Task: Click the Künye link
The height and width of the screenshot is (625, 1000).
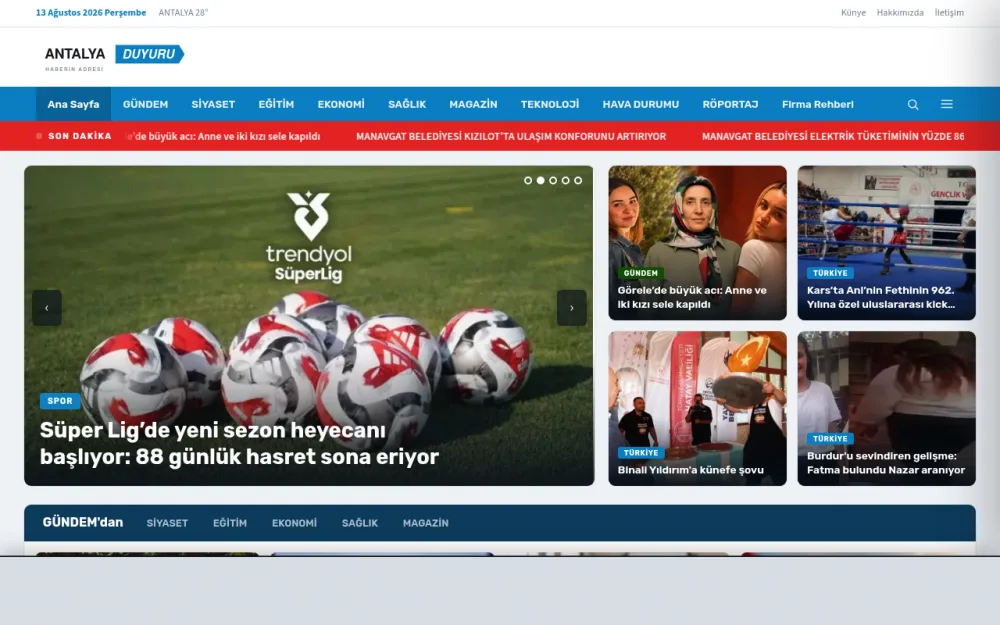Action: [853, 13]
